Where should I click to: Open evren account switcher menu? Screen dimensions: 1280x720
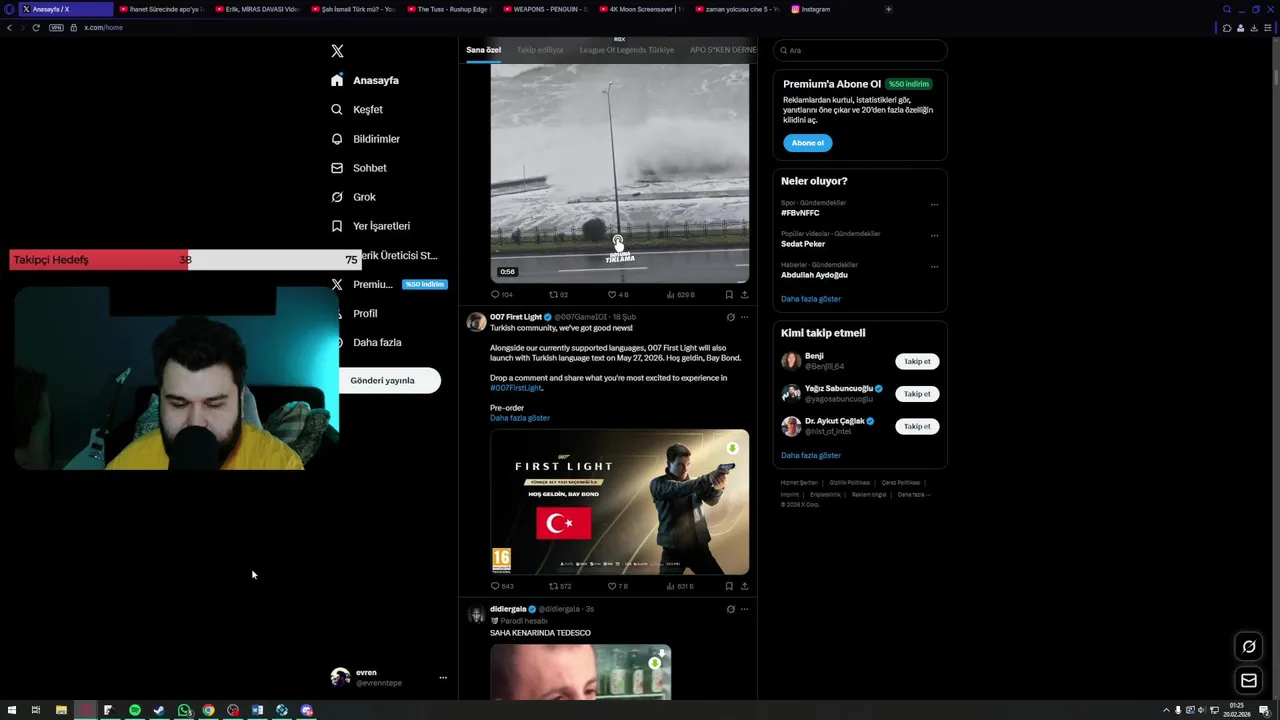(x=390, y=677)
